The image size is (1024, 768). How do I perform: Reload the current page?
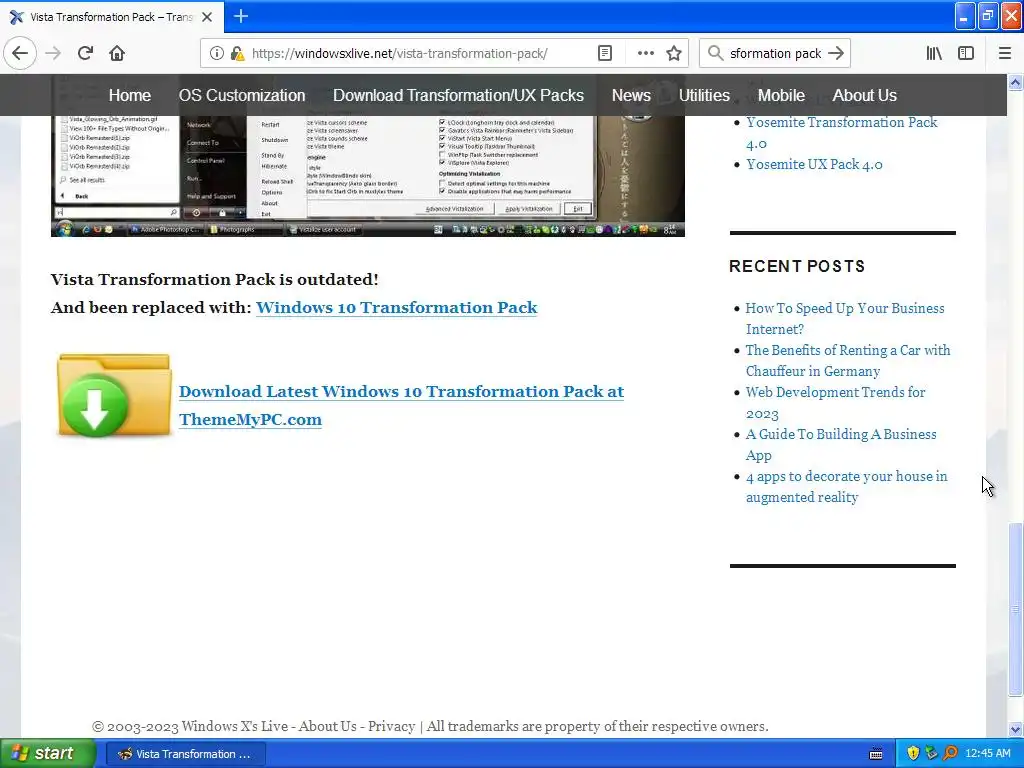[85, 53]
